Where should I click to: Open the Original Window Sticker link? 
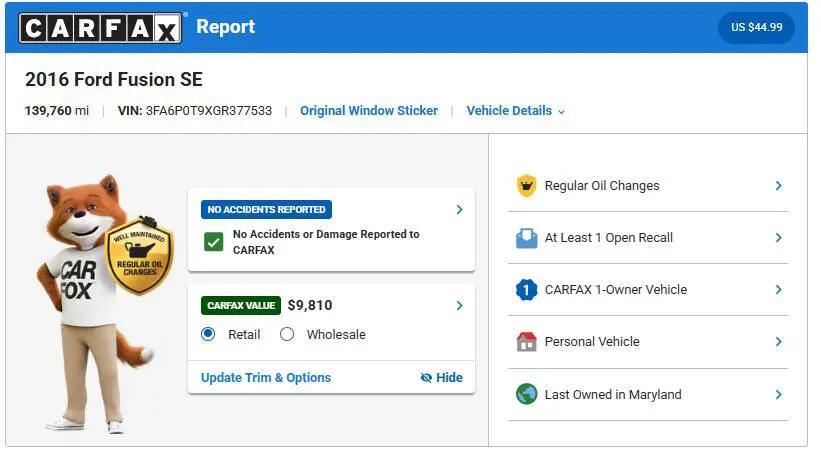coord(369,111)
